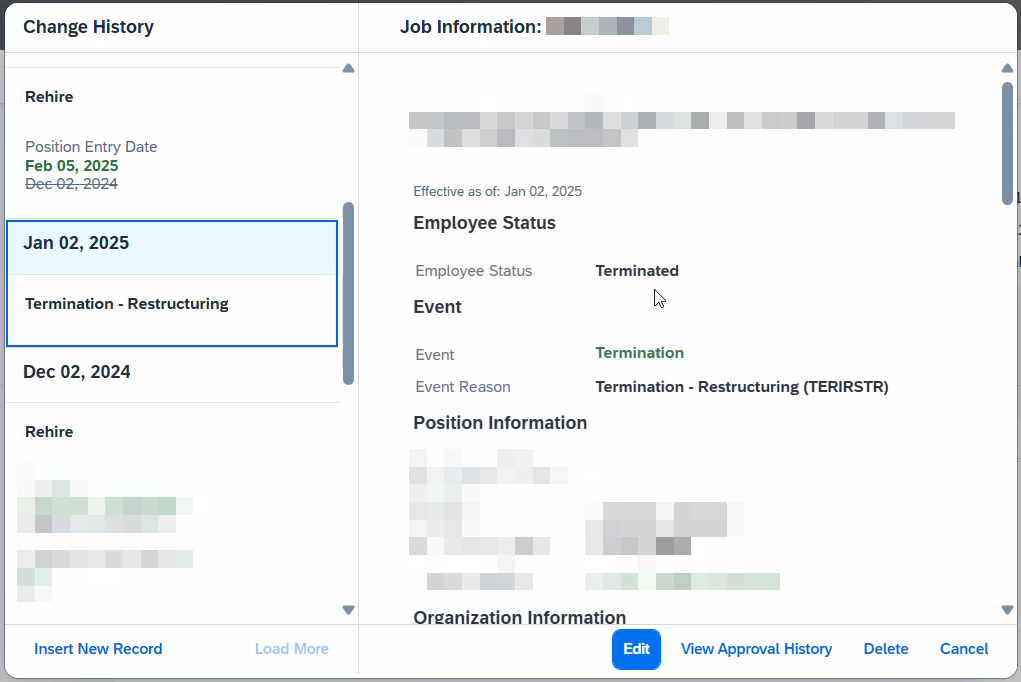Image resolution: width=1021 pixels, height=682 pixels.
Task: Cancel the Change History dialog
Action: 964,649
